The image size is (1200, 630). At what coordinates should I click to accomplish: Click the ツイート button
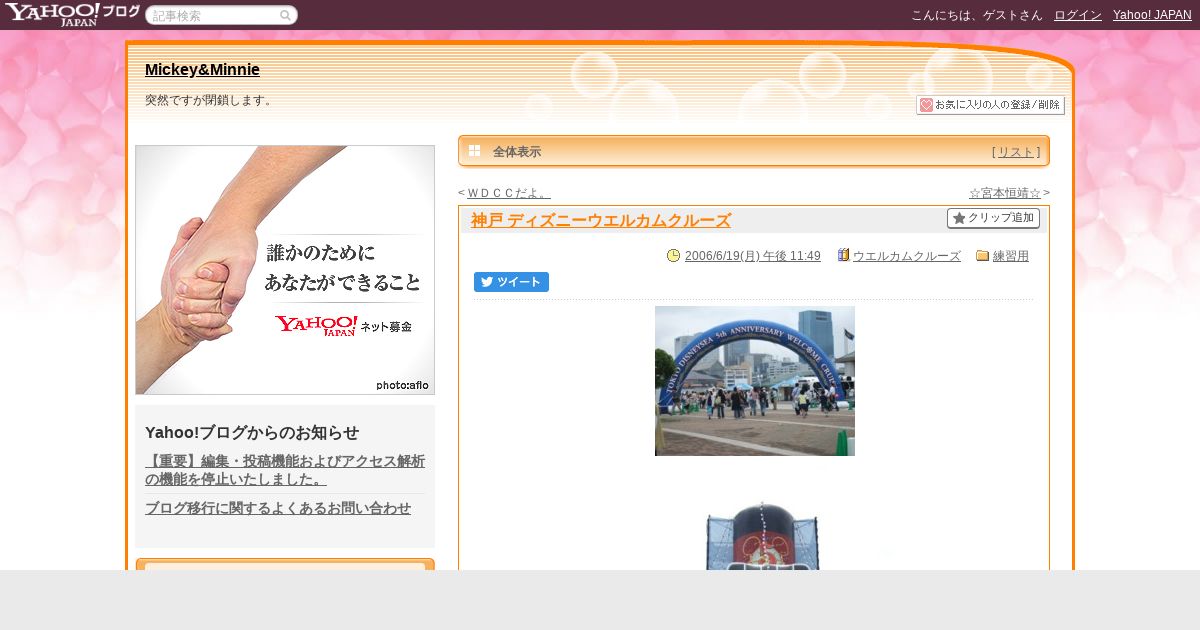coord(511,282)
